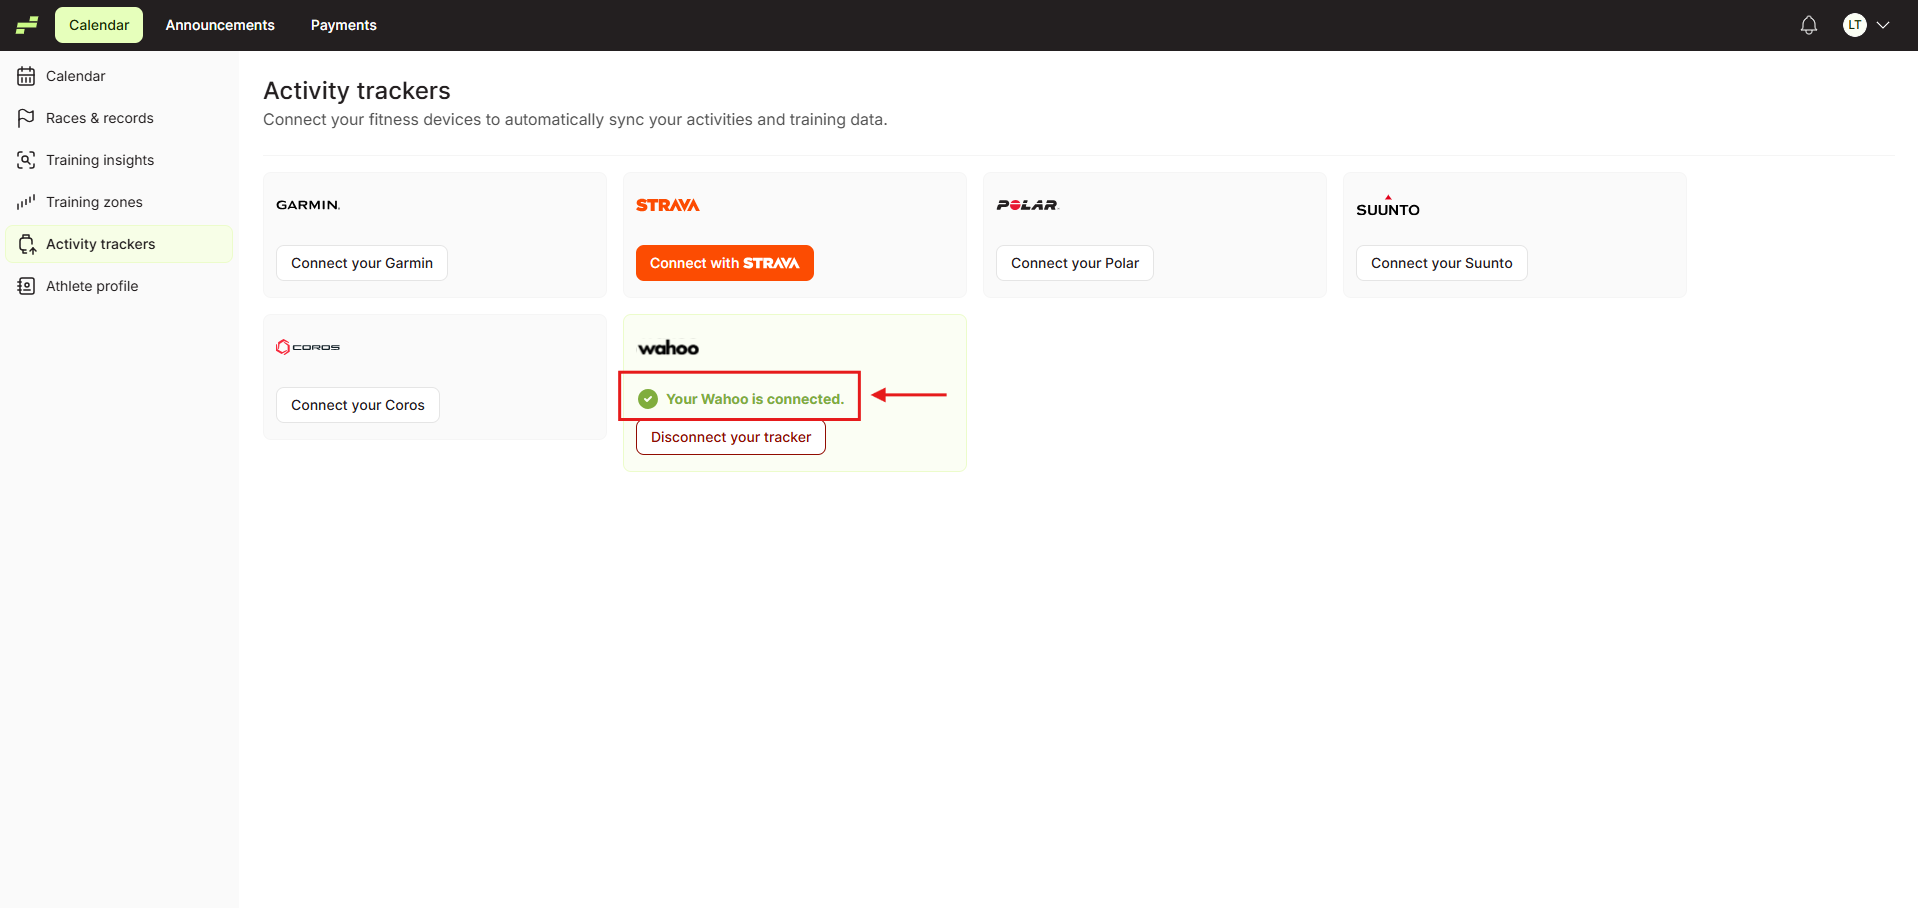Click the Polar logo
Screen dimensions: 1918x908
point(1028,205)
